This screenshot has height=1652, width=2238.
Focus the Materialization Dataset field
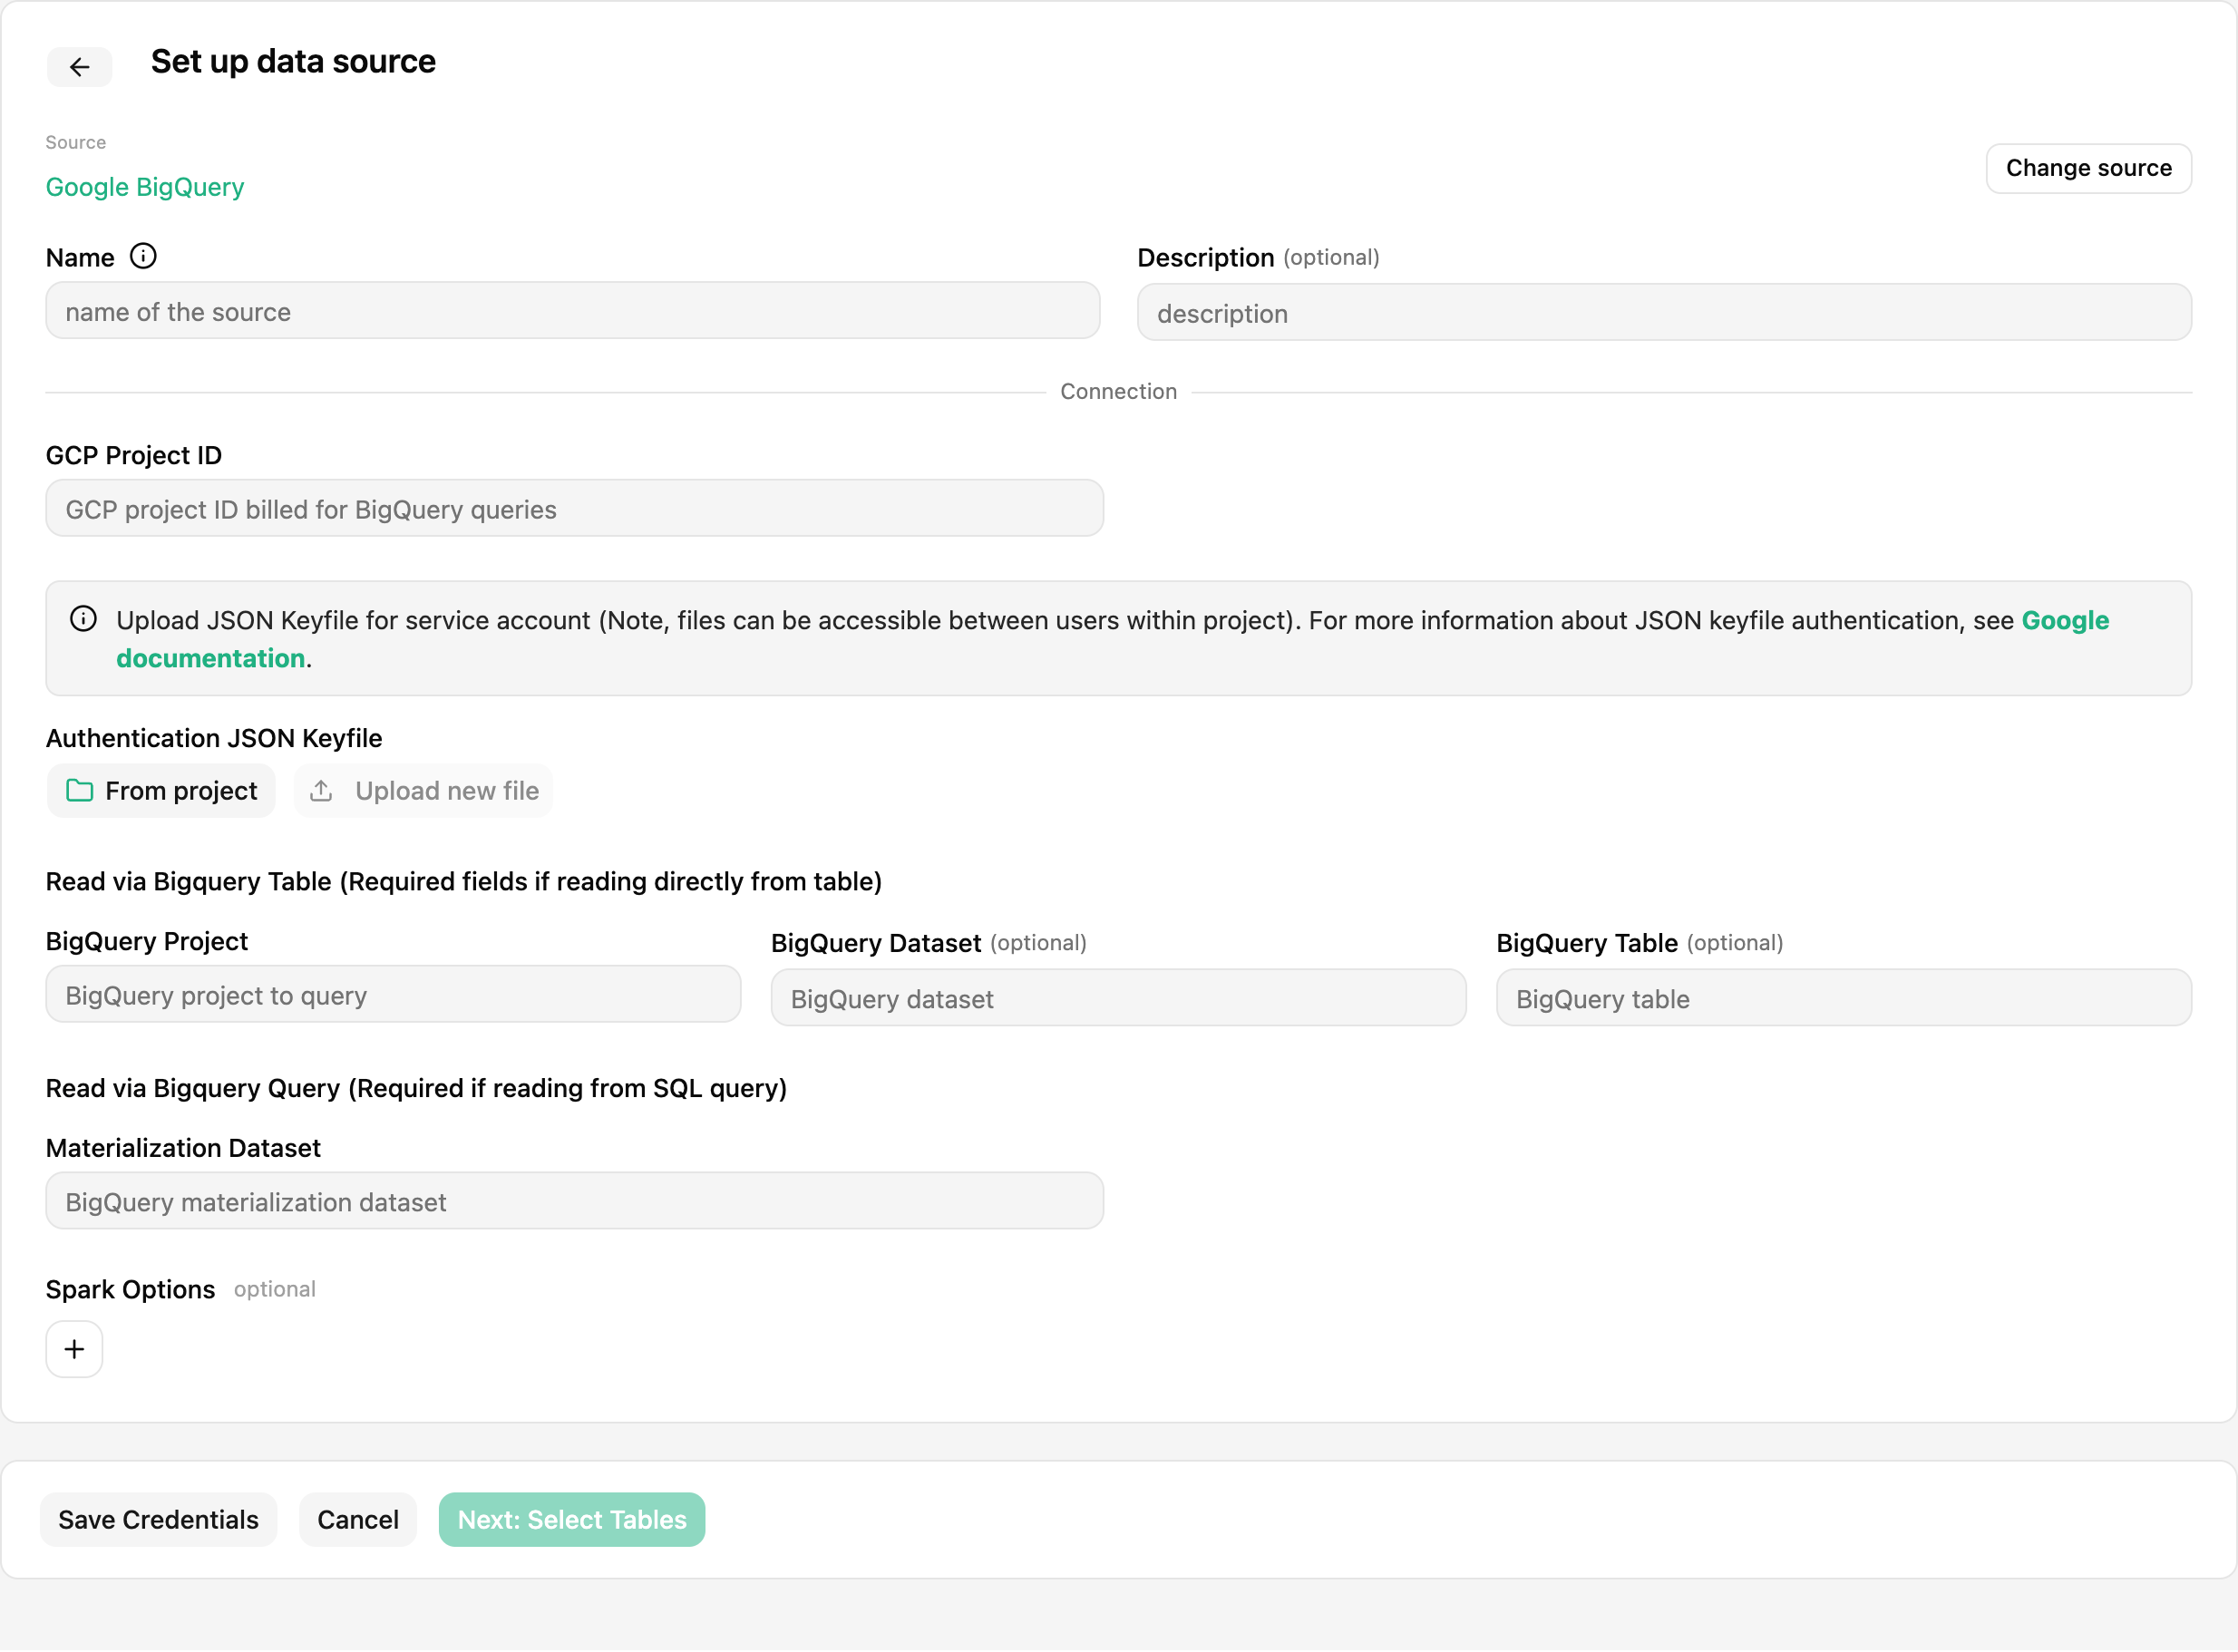575,1201
